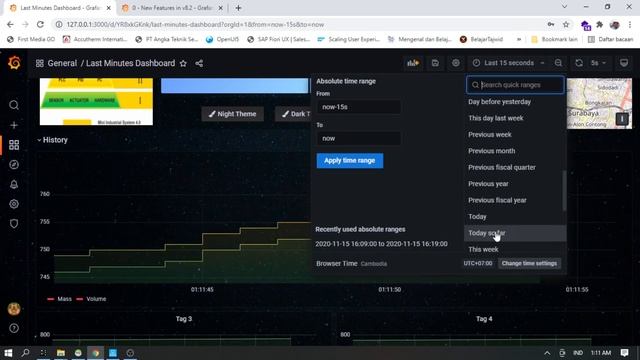Click Change time settings button
Image resolution: width=640 pixels, height=360 pixels.
click(x=529, y=263)
